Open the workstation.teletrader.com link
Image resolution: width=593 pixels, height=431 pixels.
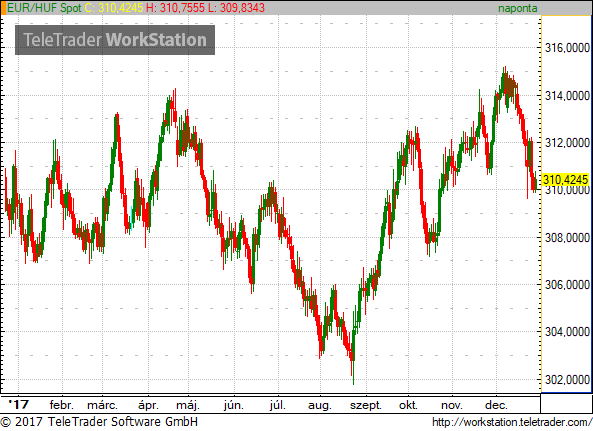point(512,422)
